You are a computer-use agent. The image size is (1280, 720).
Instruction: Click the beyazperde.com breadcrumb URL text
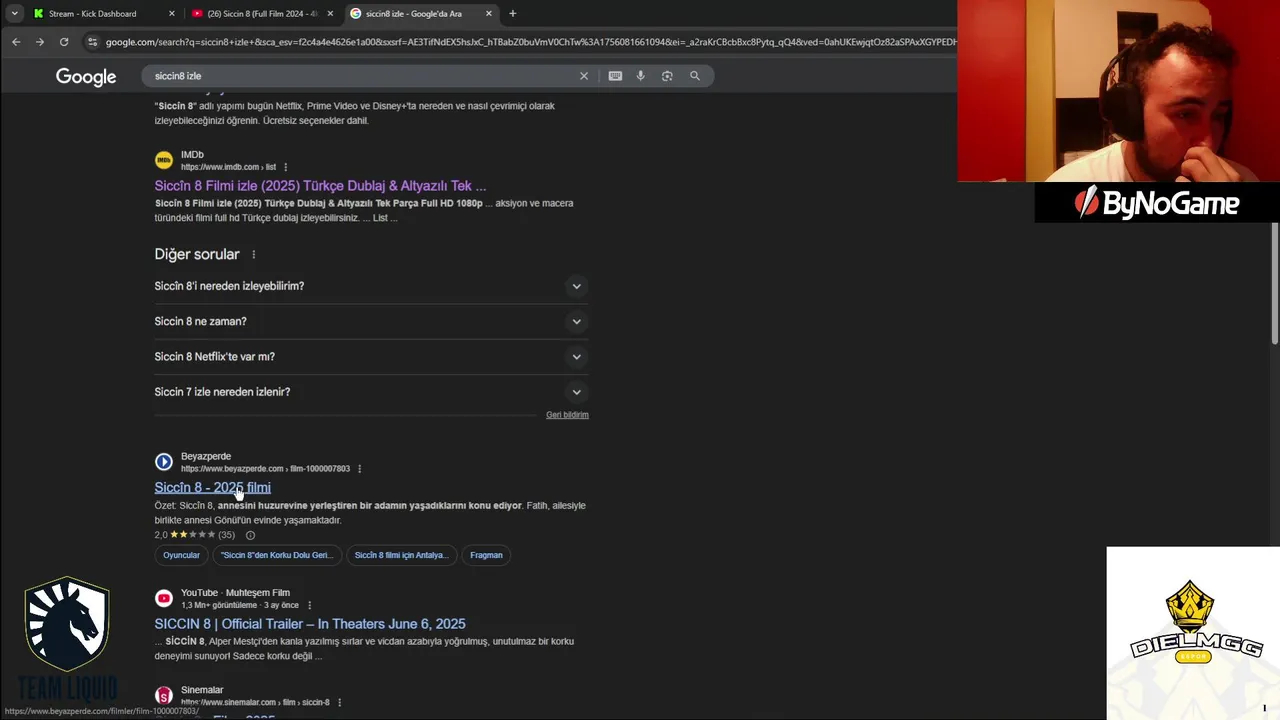[x=265, y=469]
